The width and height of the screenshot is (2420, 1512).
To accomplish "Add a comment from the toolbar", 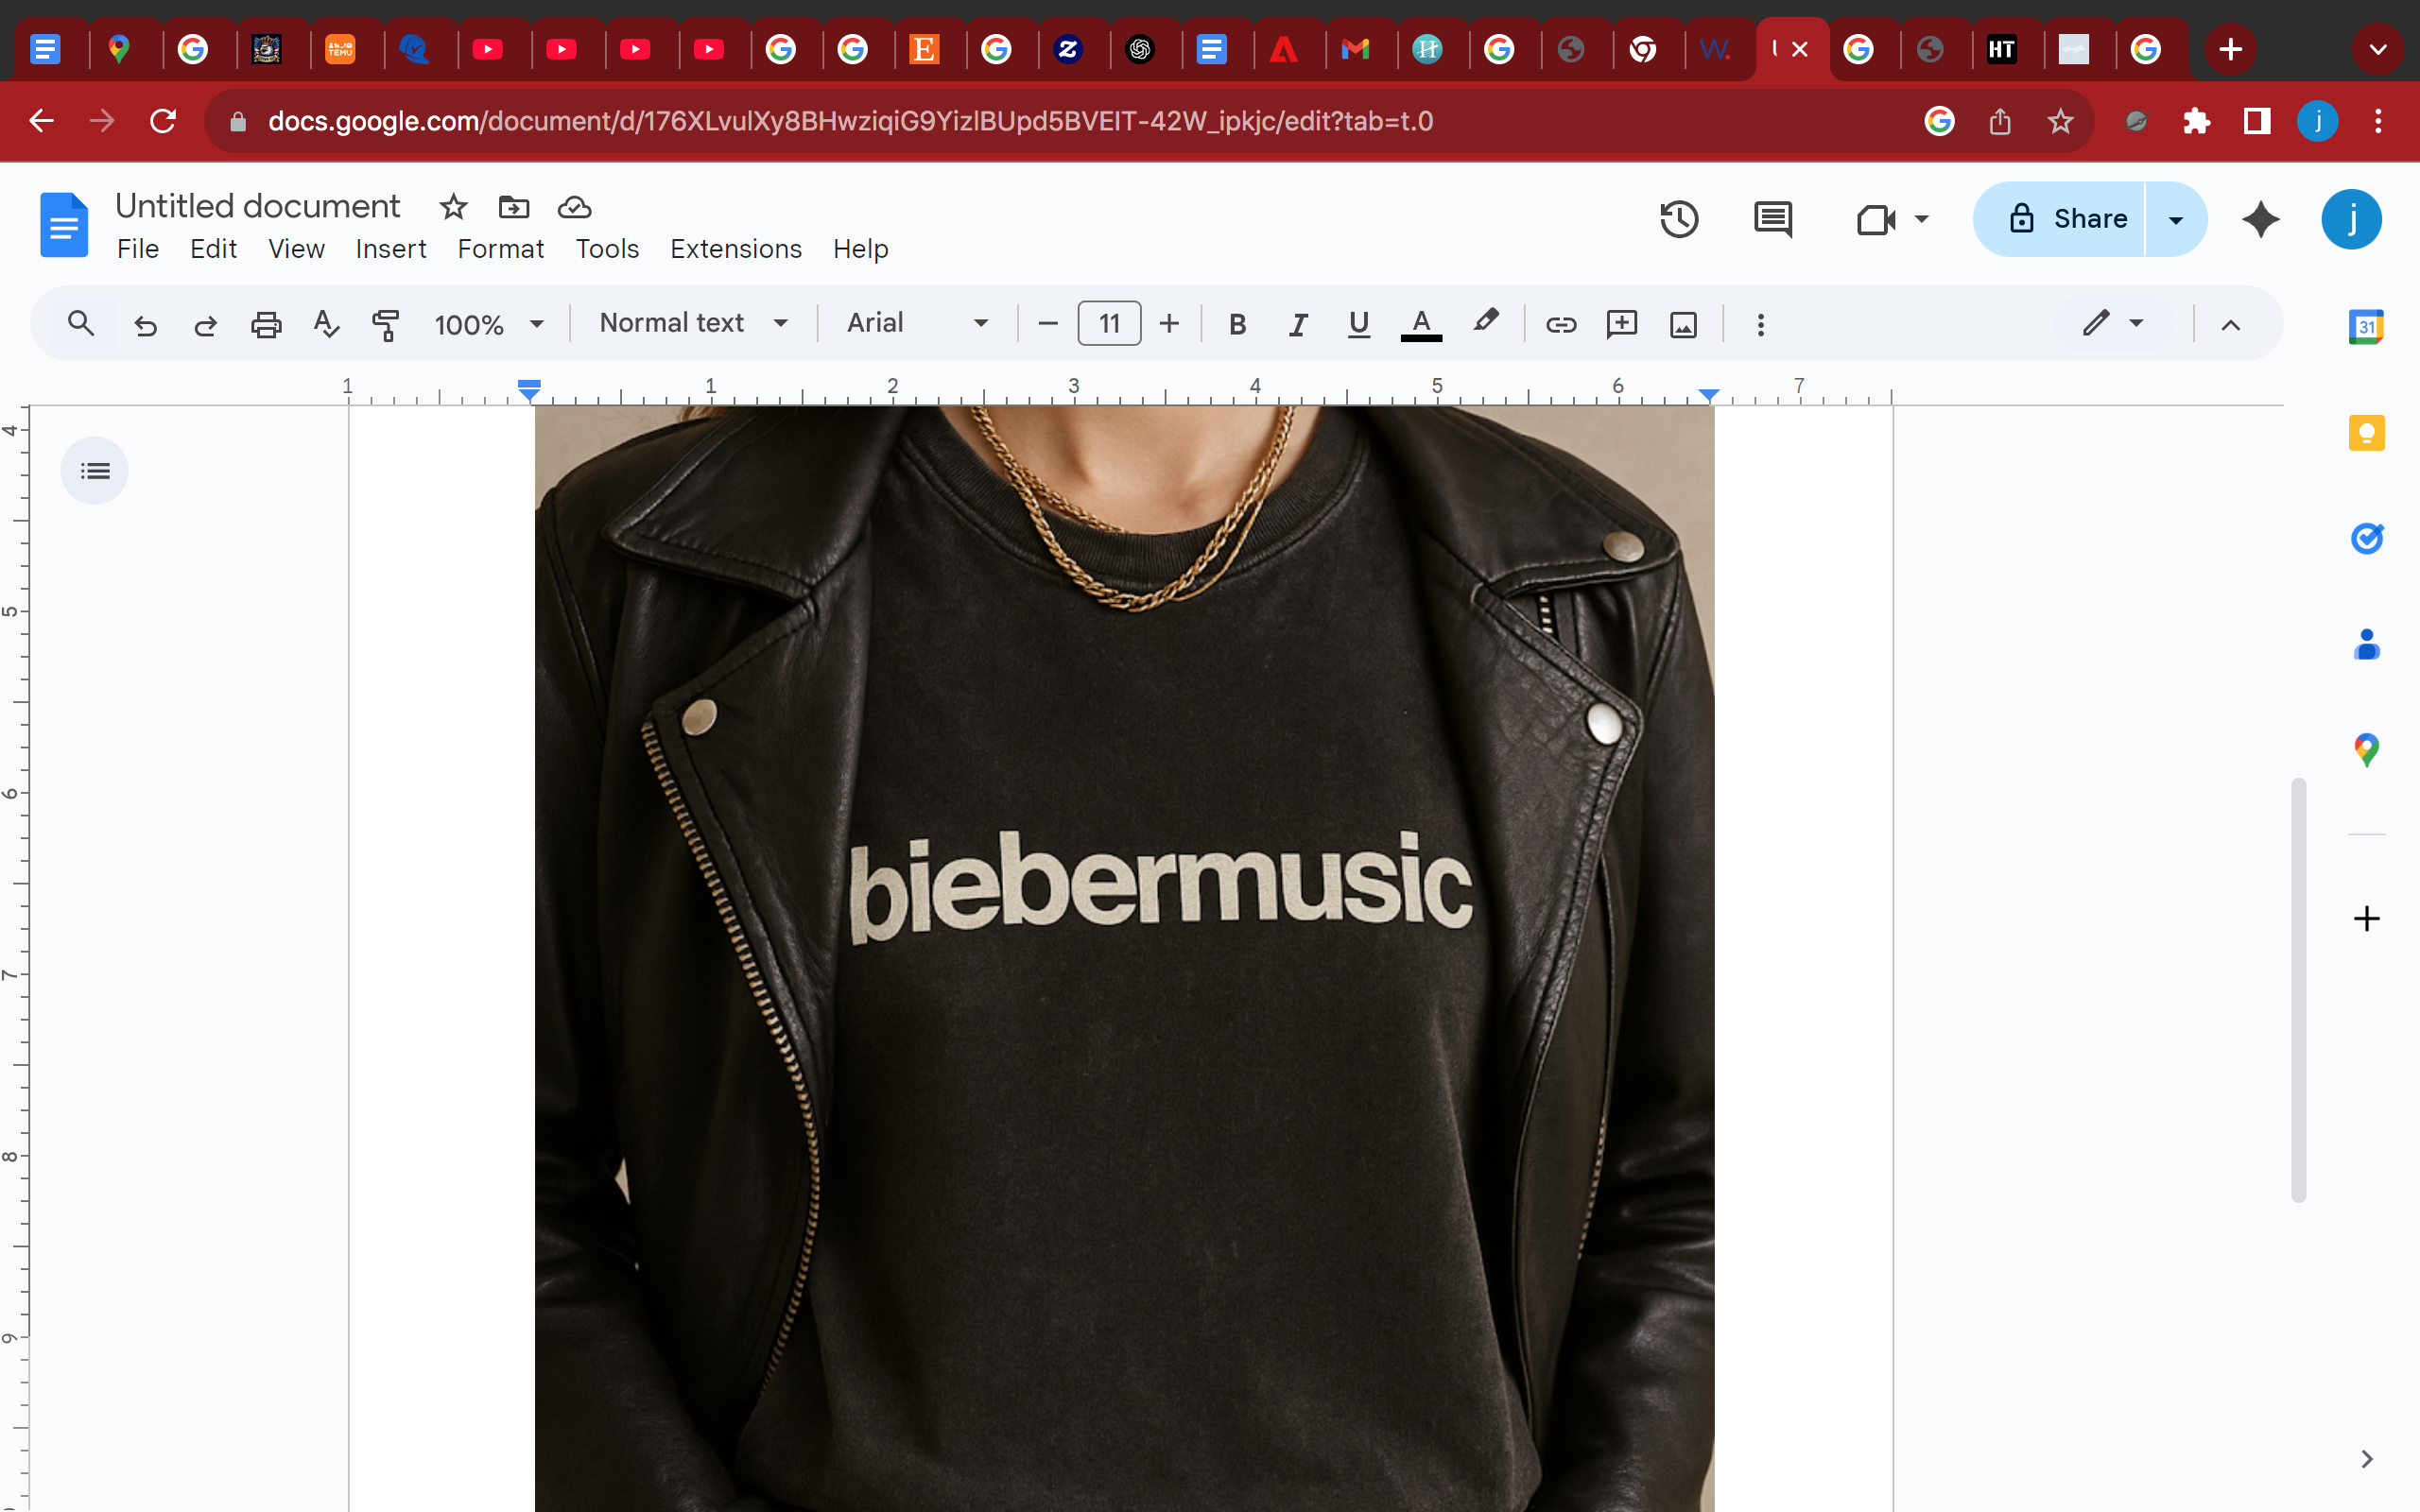I will (x=1621, y=324).
